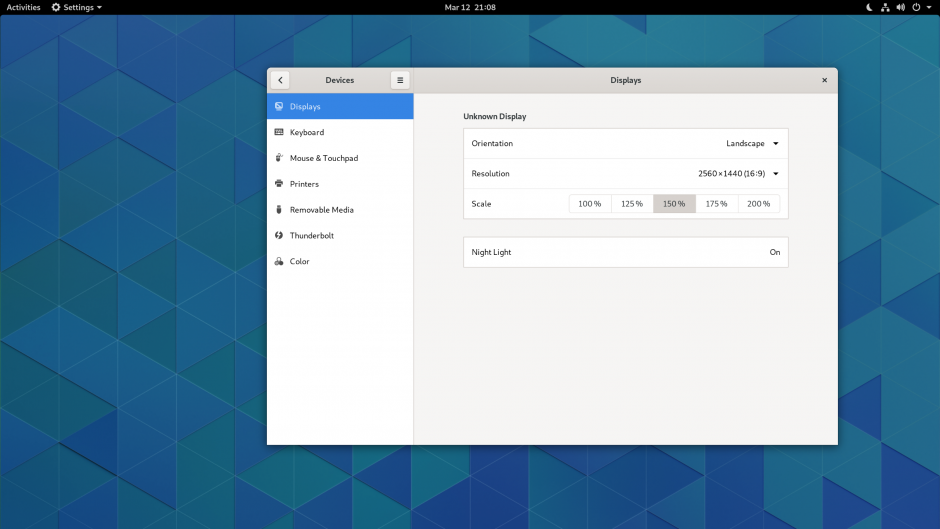The height and width of the screenshot is (529, 940).
Task: Open the hamburger menu in Devices header
Action: click(400, 80)
